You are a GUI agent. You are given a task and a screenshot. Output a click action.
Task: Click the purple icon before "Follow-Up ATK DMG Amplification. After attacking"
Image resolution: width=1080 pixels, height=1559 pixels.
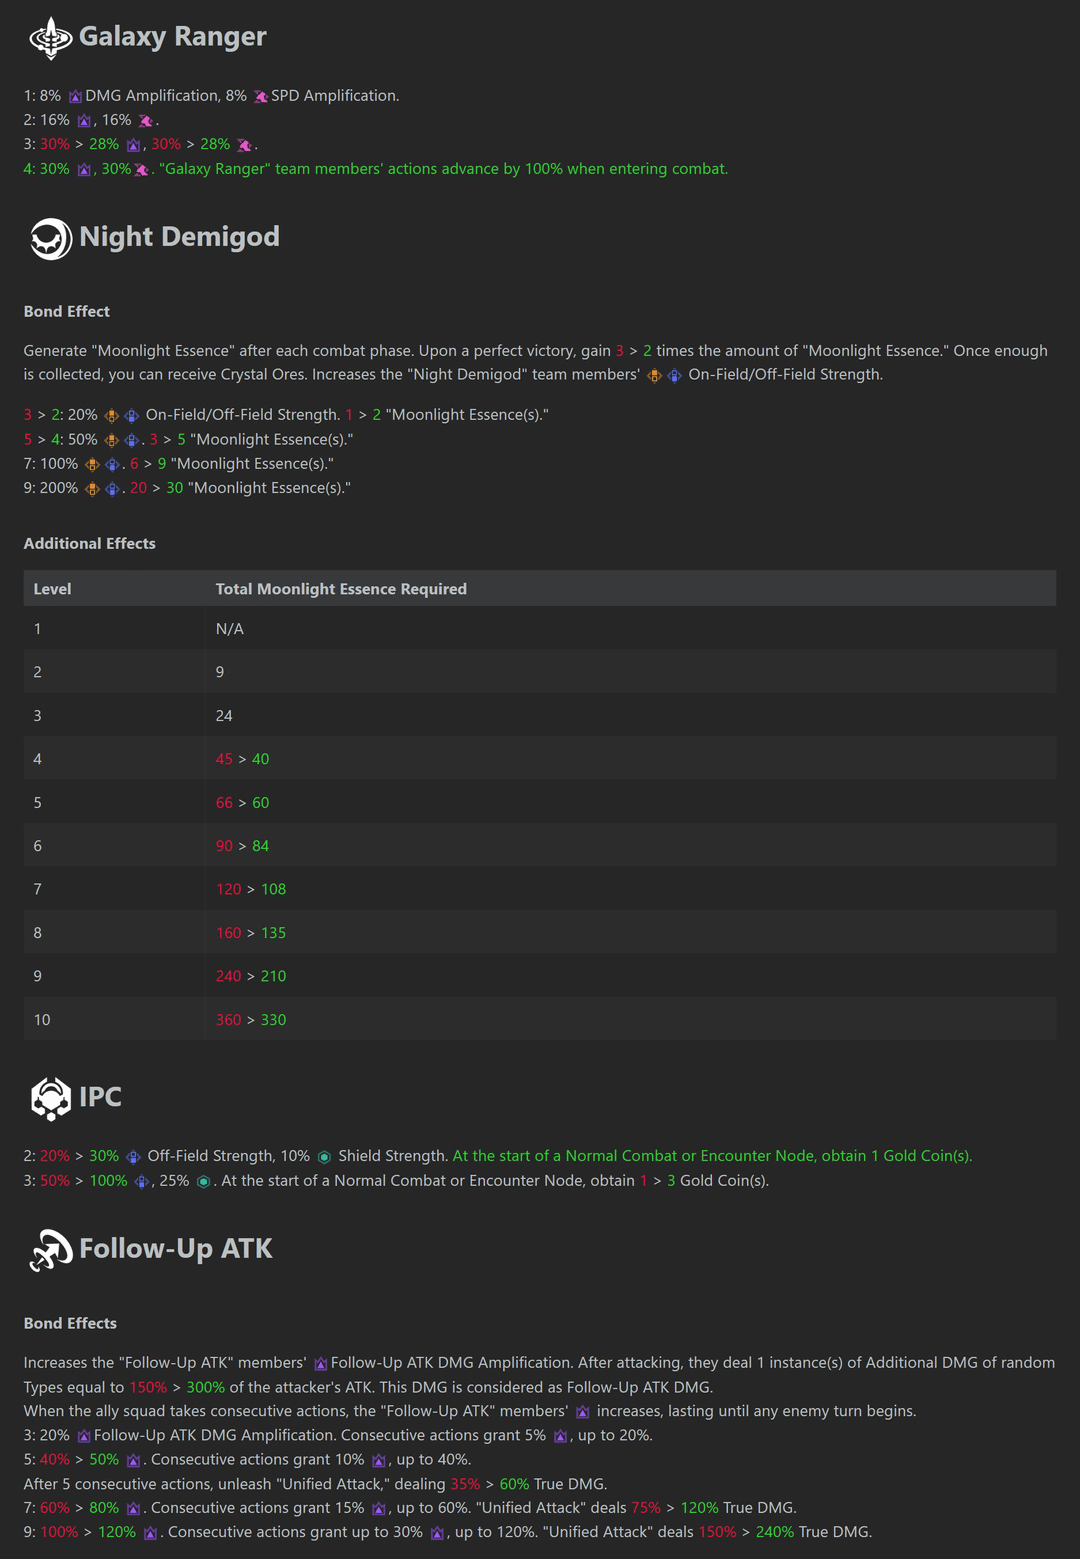tap(320, 1364)
